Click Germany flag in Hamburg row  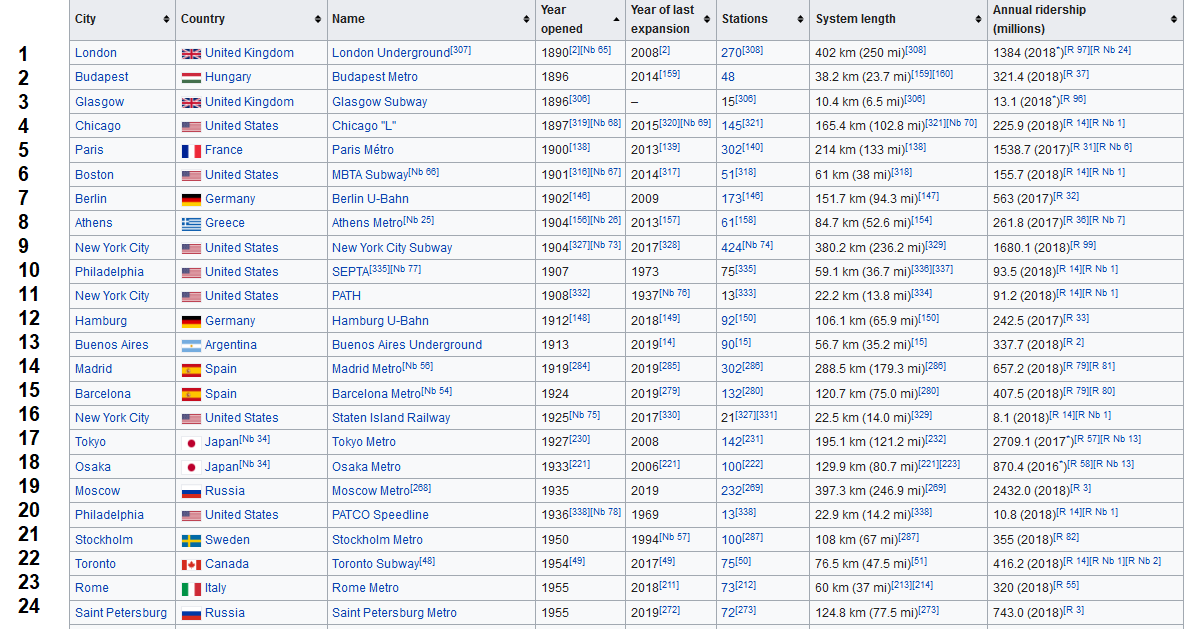(x=191, y=321)
